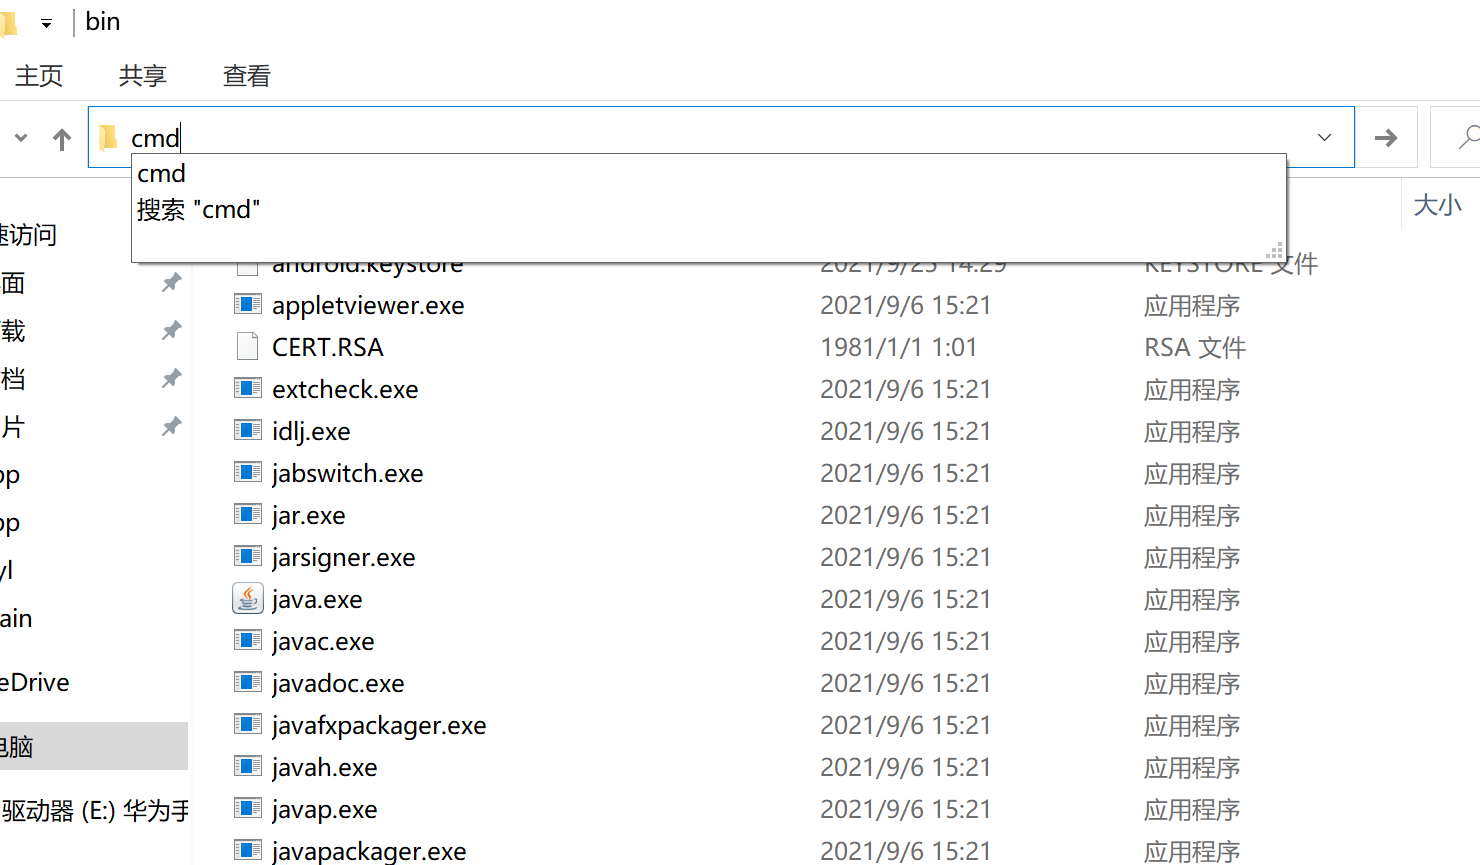Select the CERT.RSA file name
This screenshot has width=1480, height=865.
click(x=328, y=348)
